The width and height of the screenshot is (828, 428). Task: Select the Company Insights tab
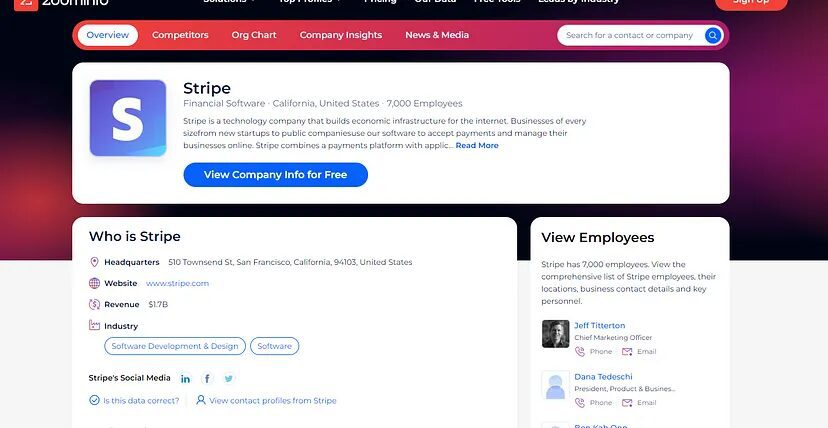pyautogui.click(x=341, y=35)
